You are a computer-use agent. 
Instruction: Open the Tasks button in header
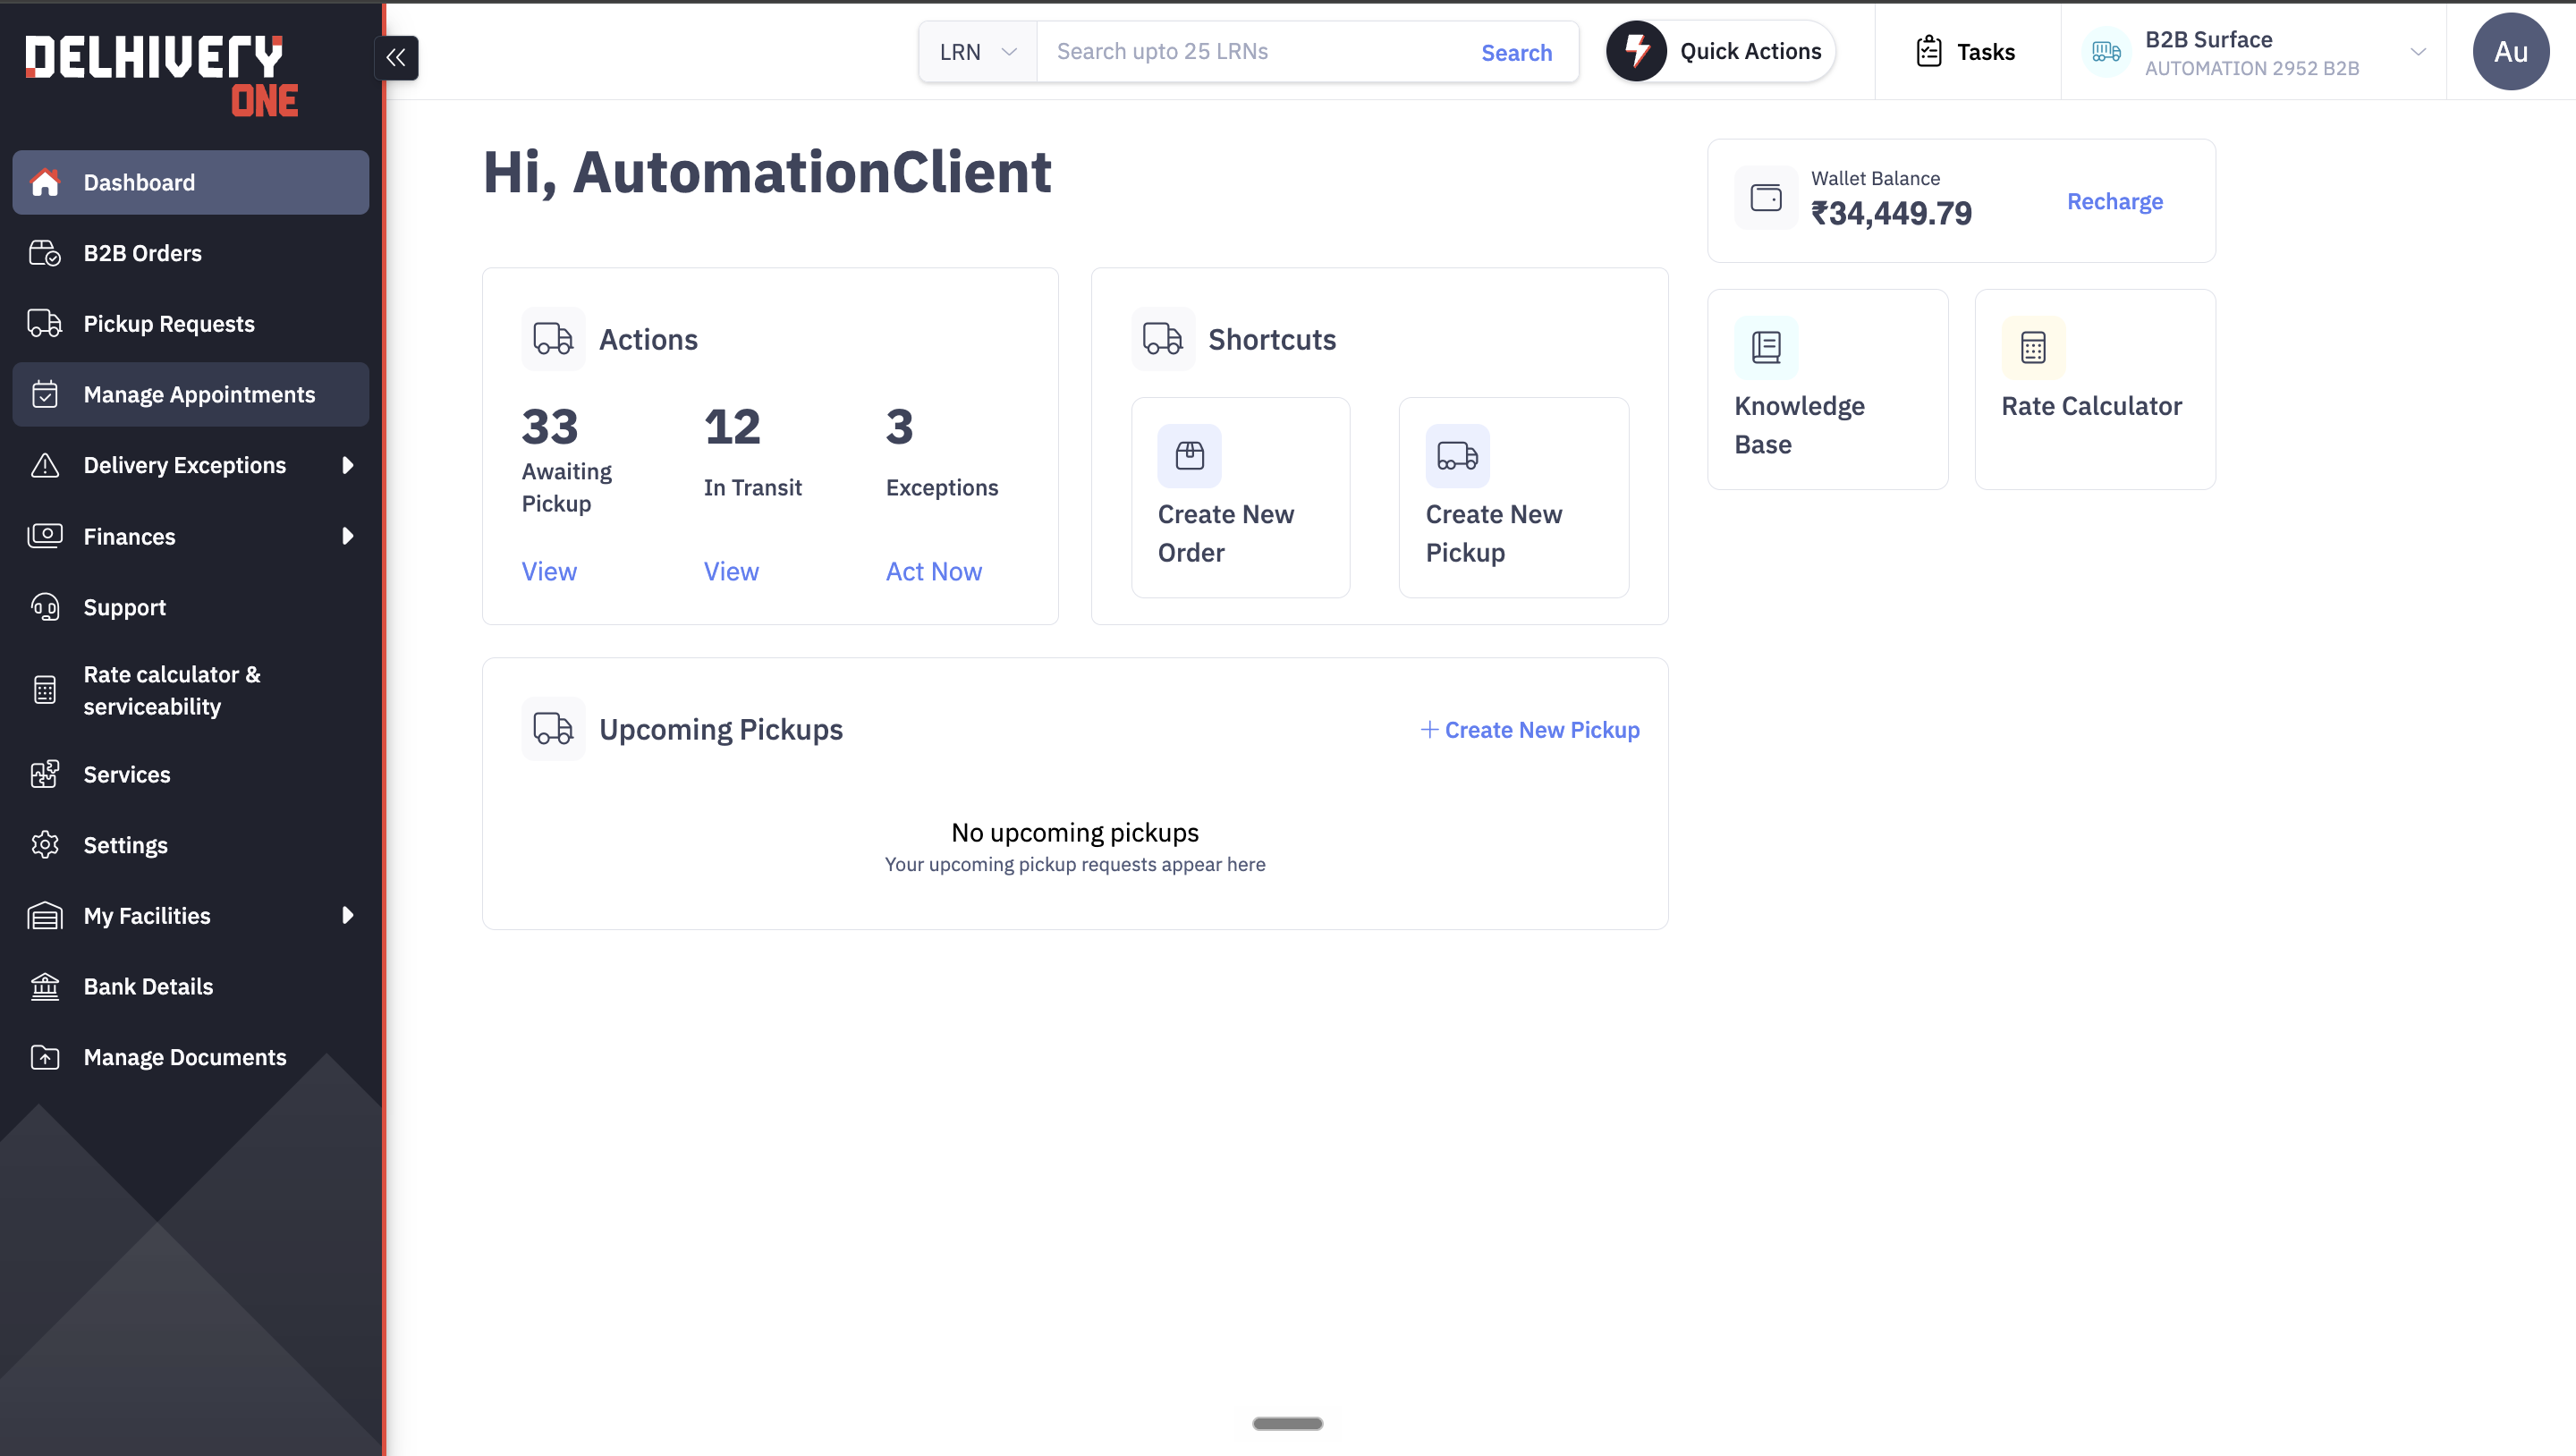1966,51
